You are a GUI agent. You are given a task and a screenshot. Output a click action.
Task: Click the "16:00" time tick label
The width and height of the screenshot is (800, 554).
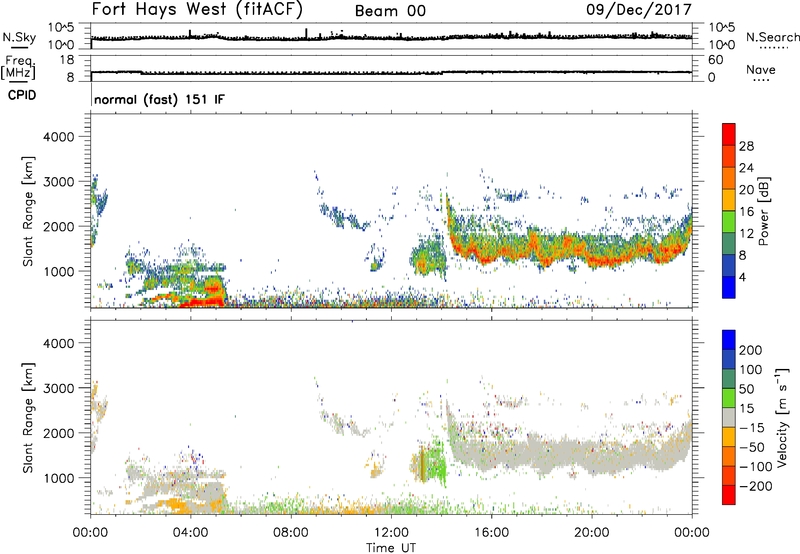(491, 533)
